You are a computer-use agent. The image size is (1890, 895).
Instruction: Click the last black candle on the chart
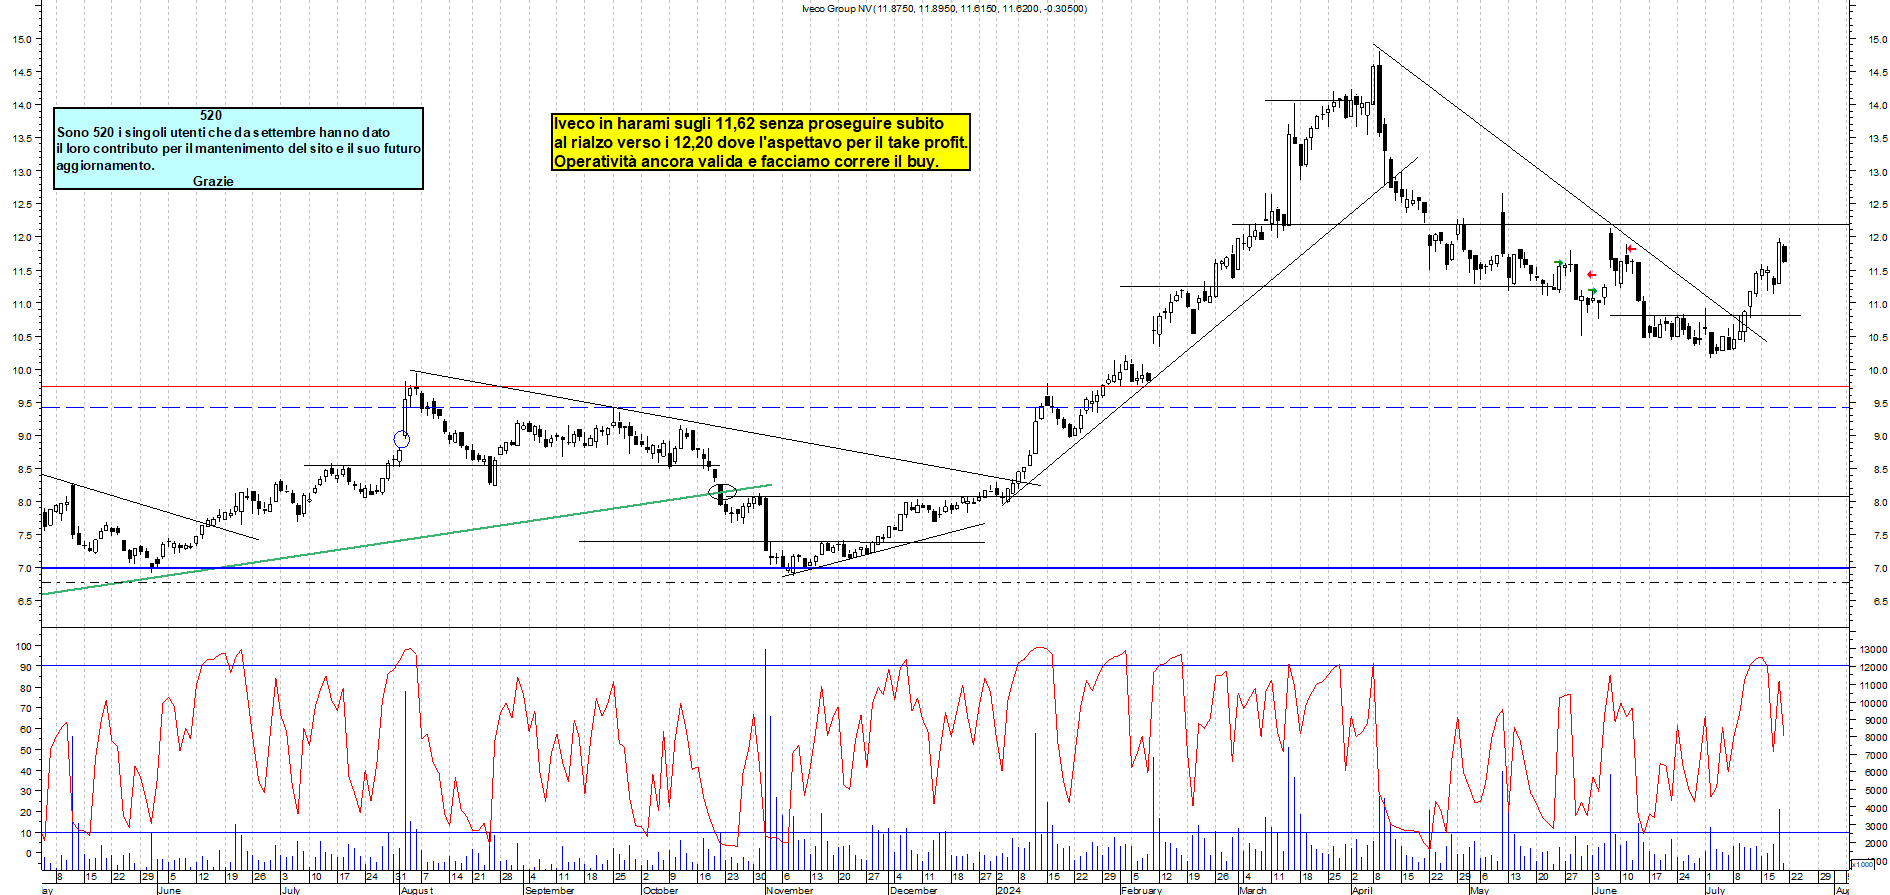[1784, 254]
